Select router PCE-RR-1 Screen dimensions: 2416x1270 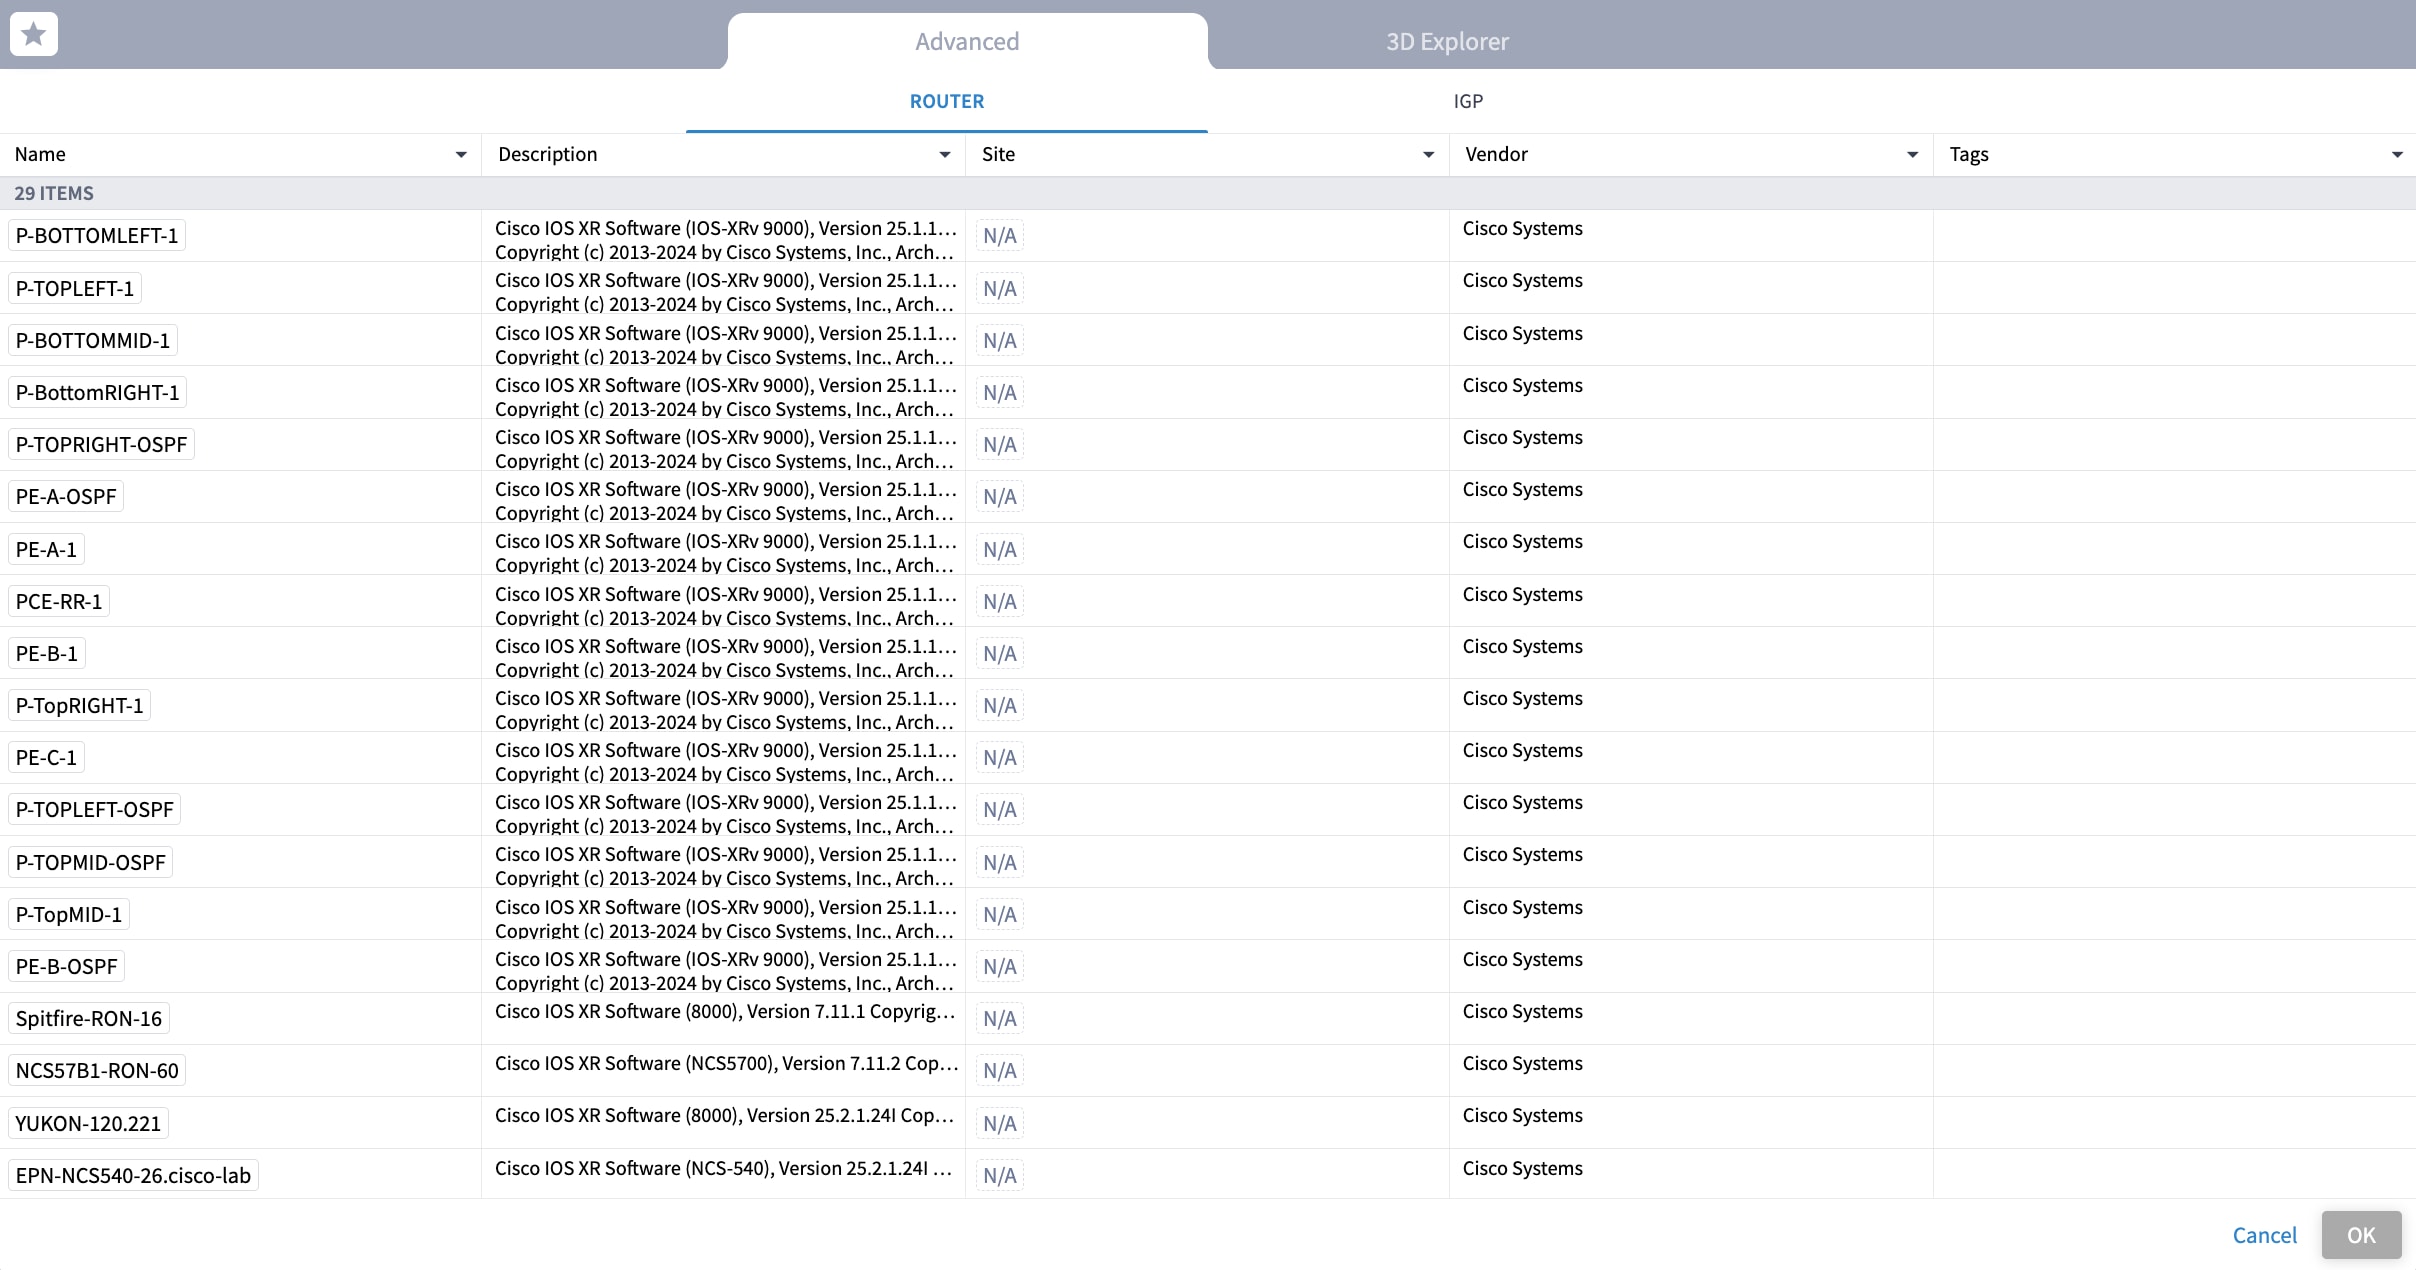[x=59, y=602]
